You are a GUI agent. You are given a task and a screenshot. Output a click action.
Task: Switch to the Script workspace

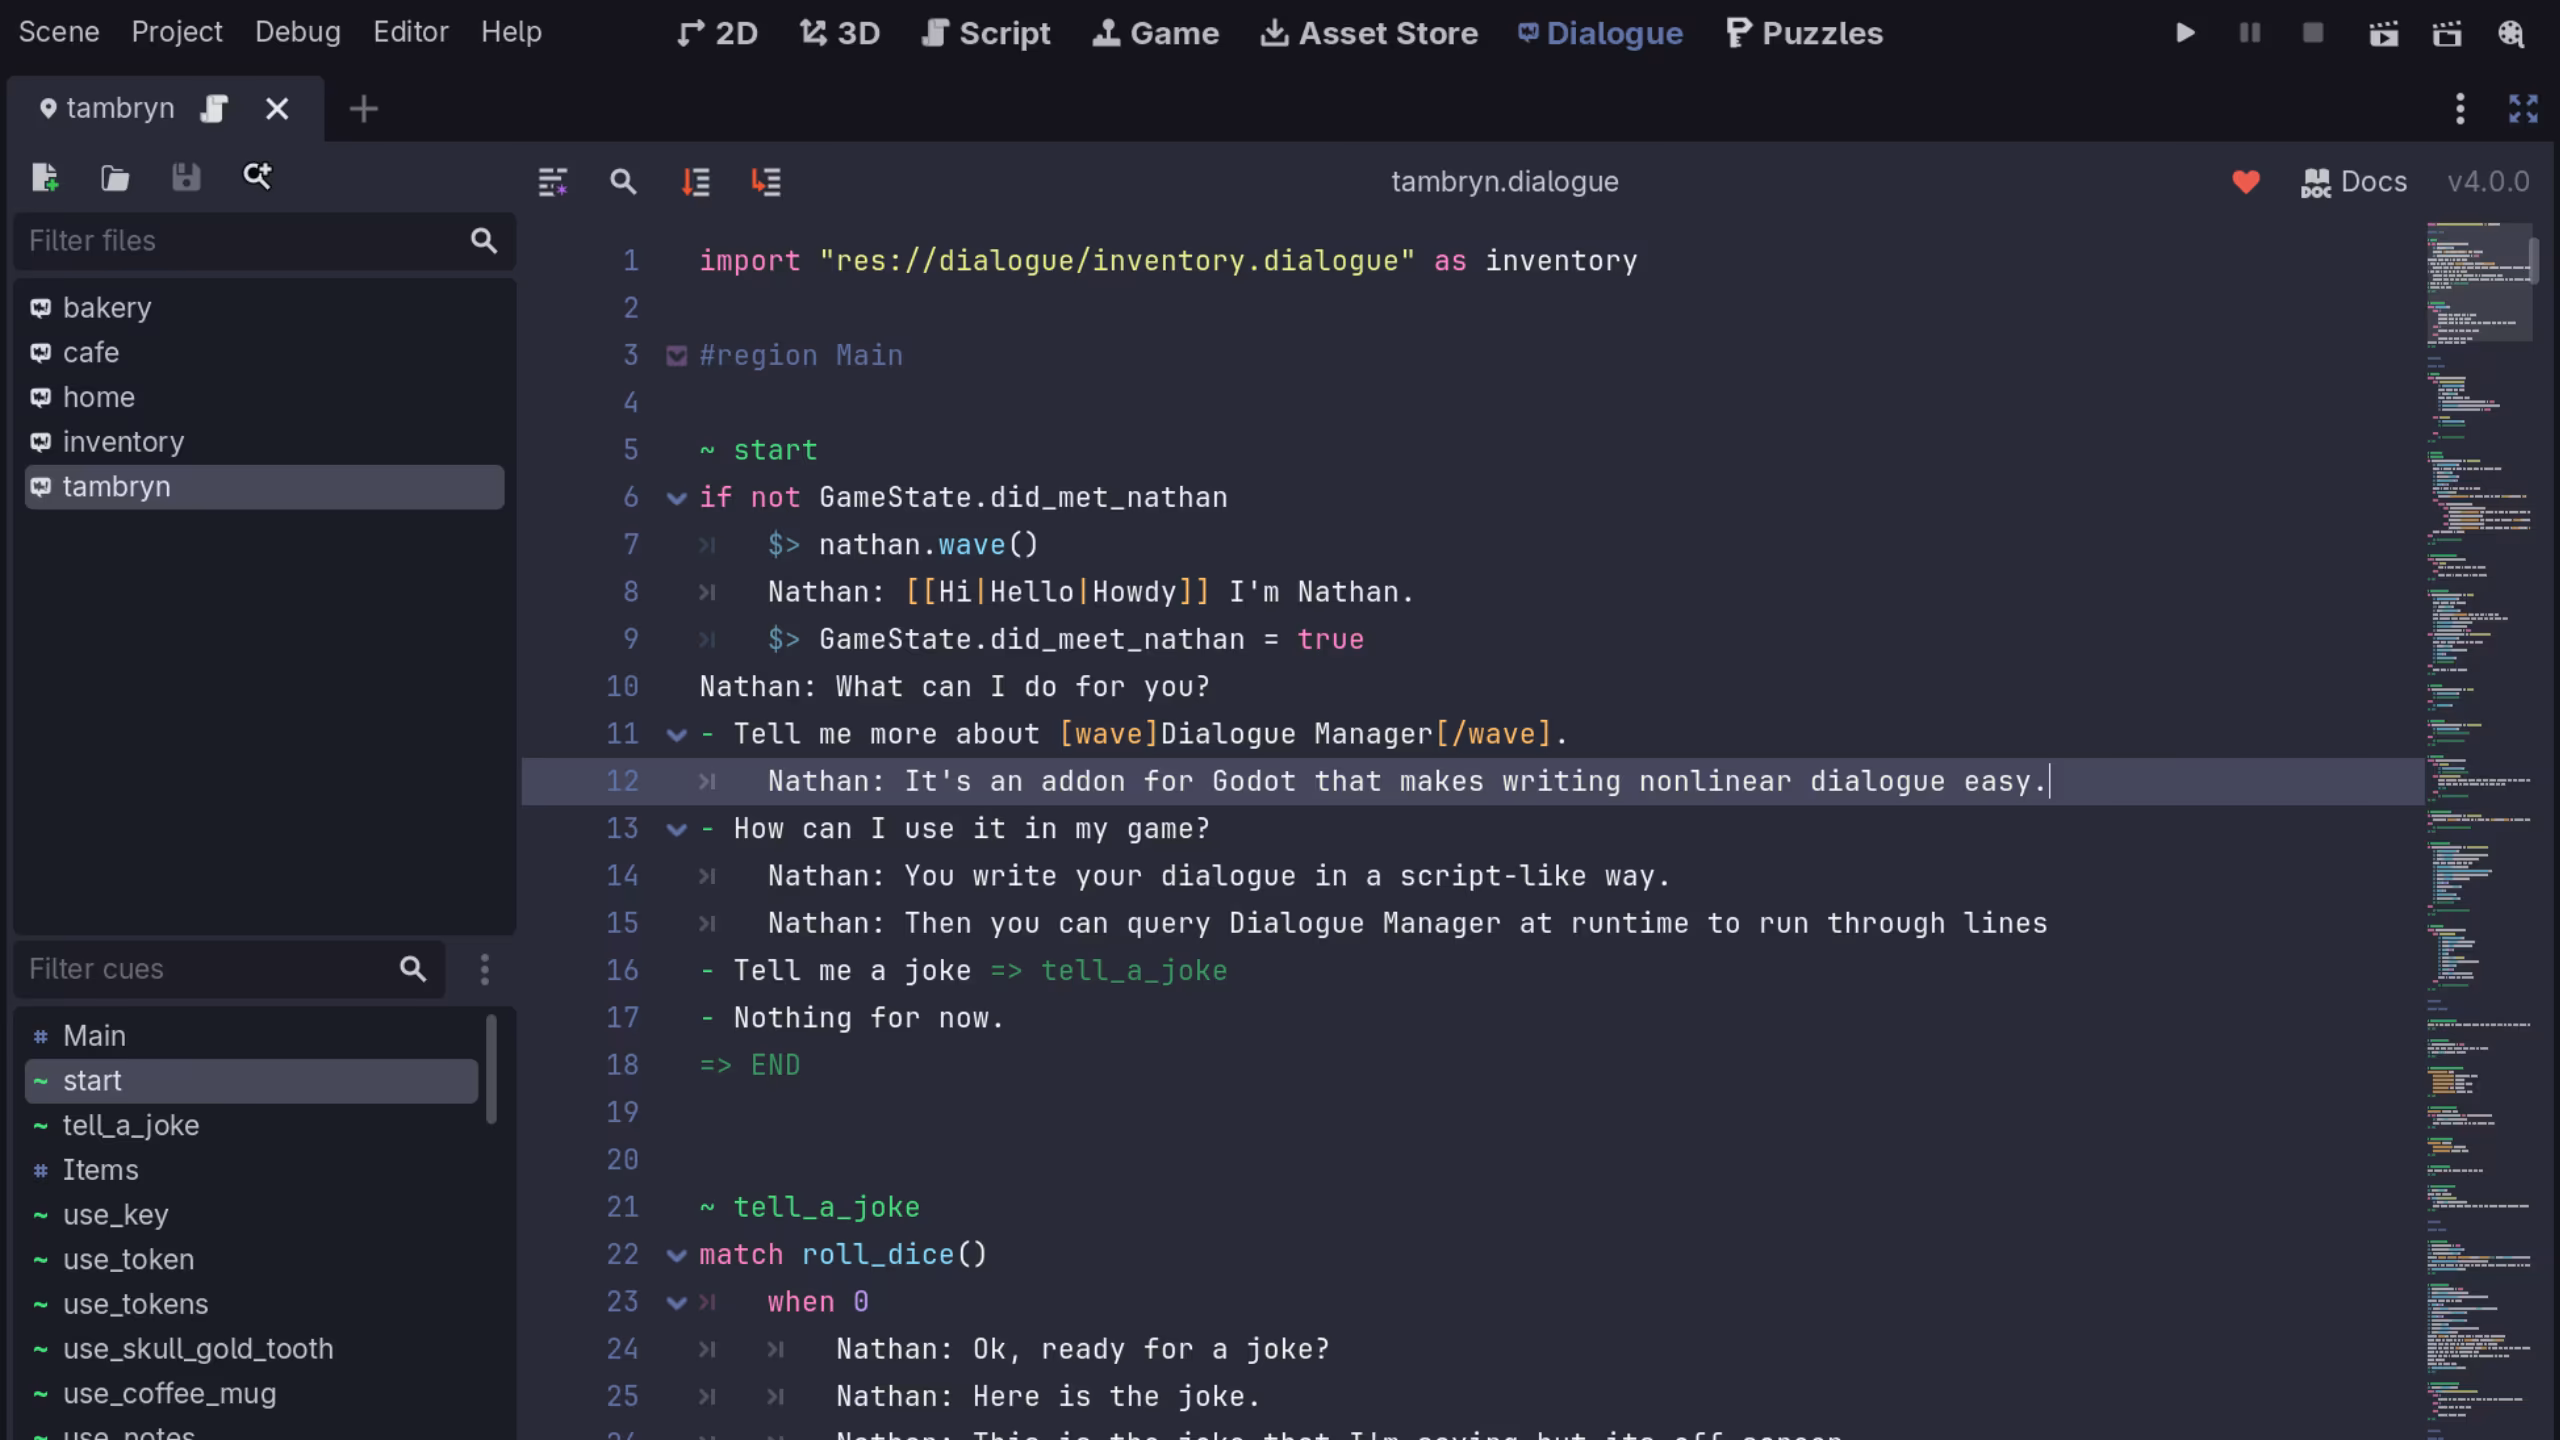tap(985, 33)
